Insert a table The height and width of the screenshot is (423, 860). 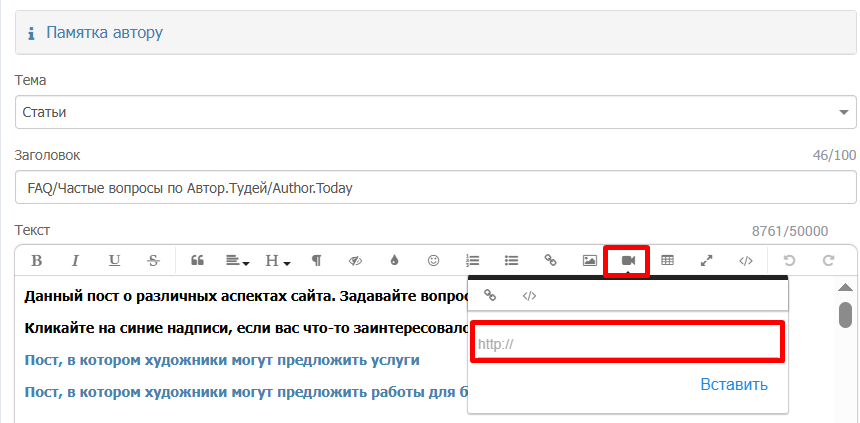click(667, 261)
